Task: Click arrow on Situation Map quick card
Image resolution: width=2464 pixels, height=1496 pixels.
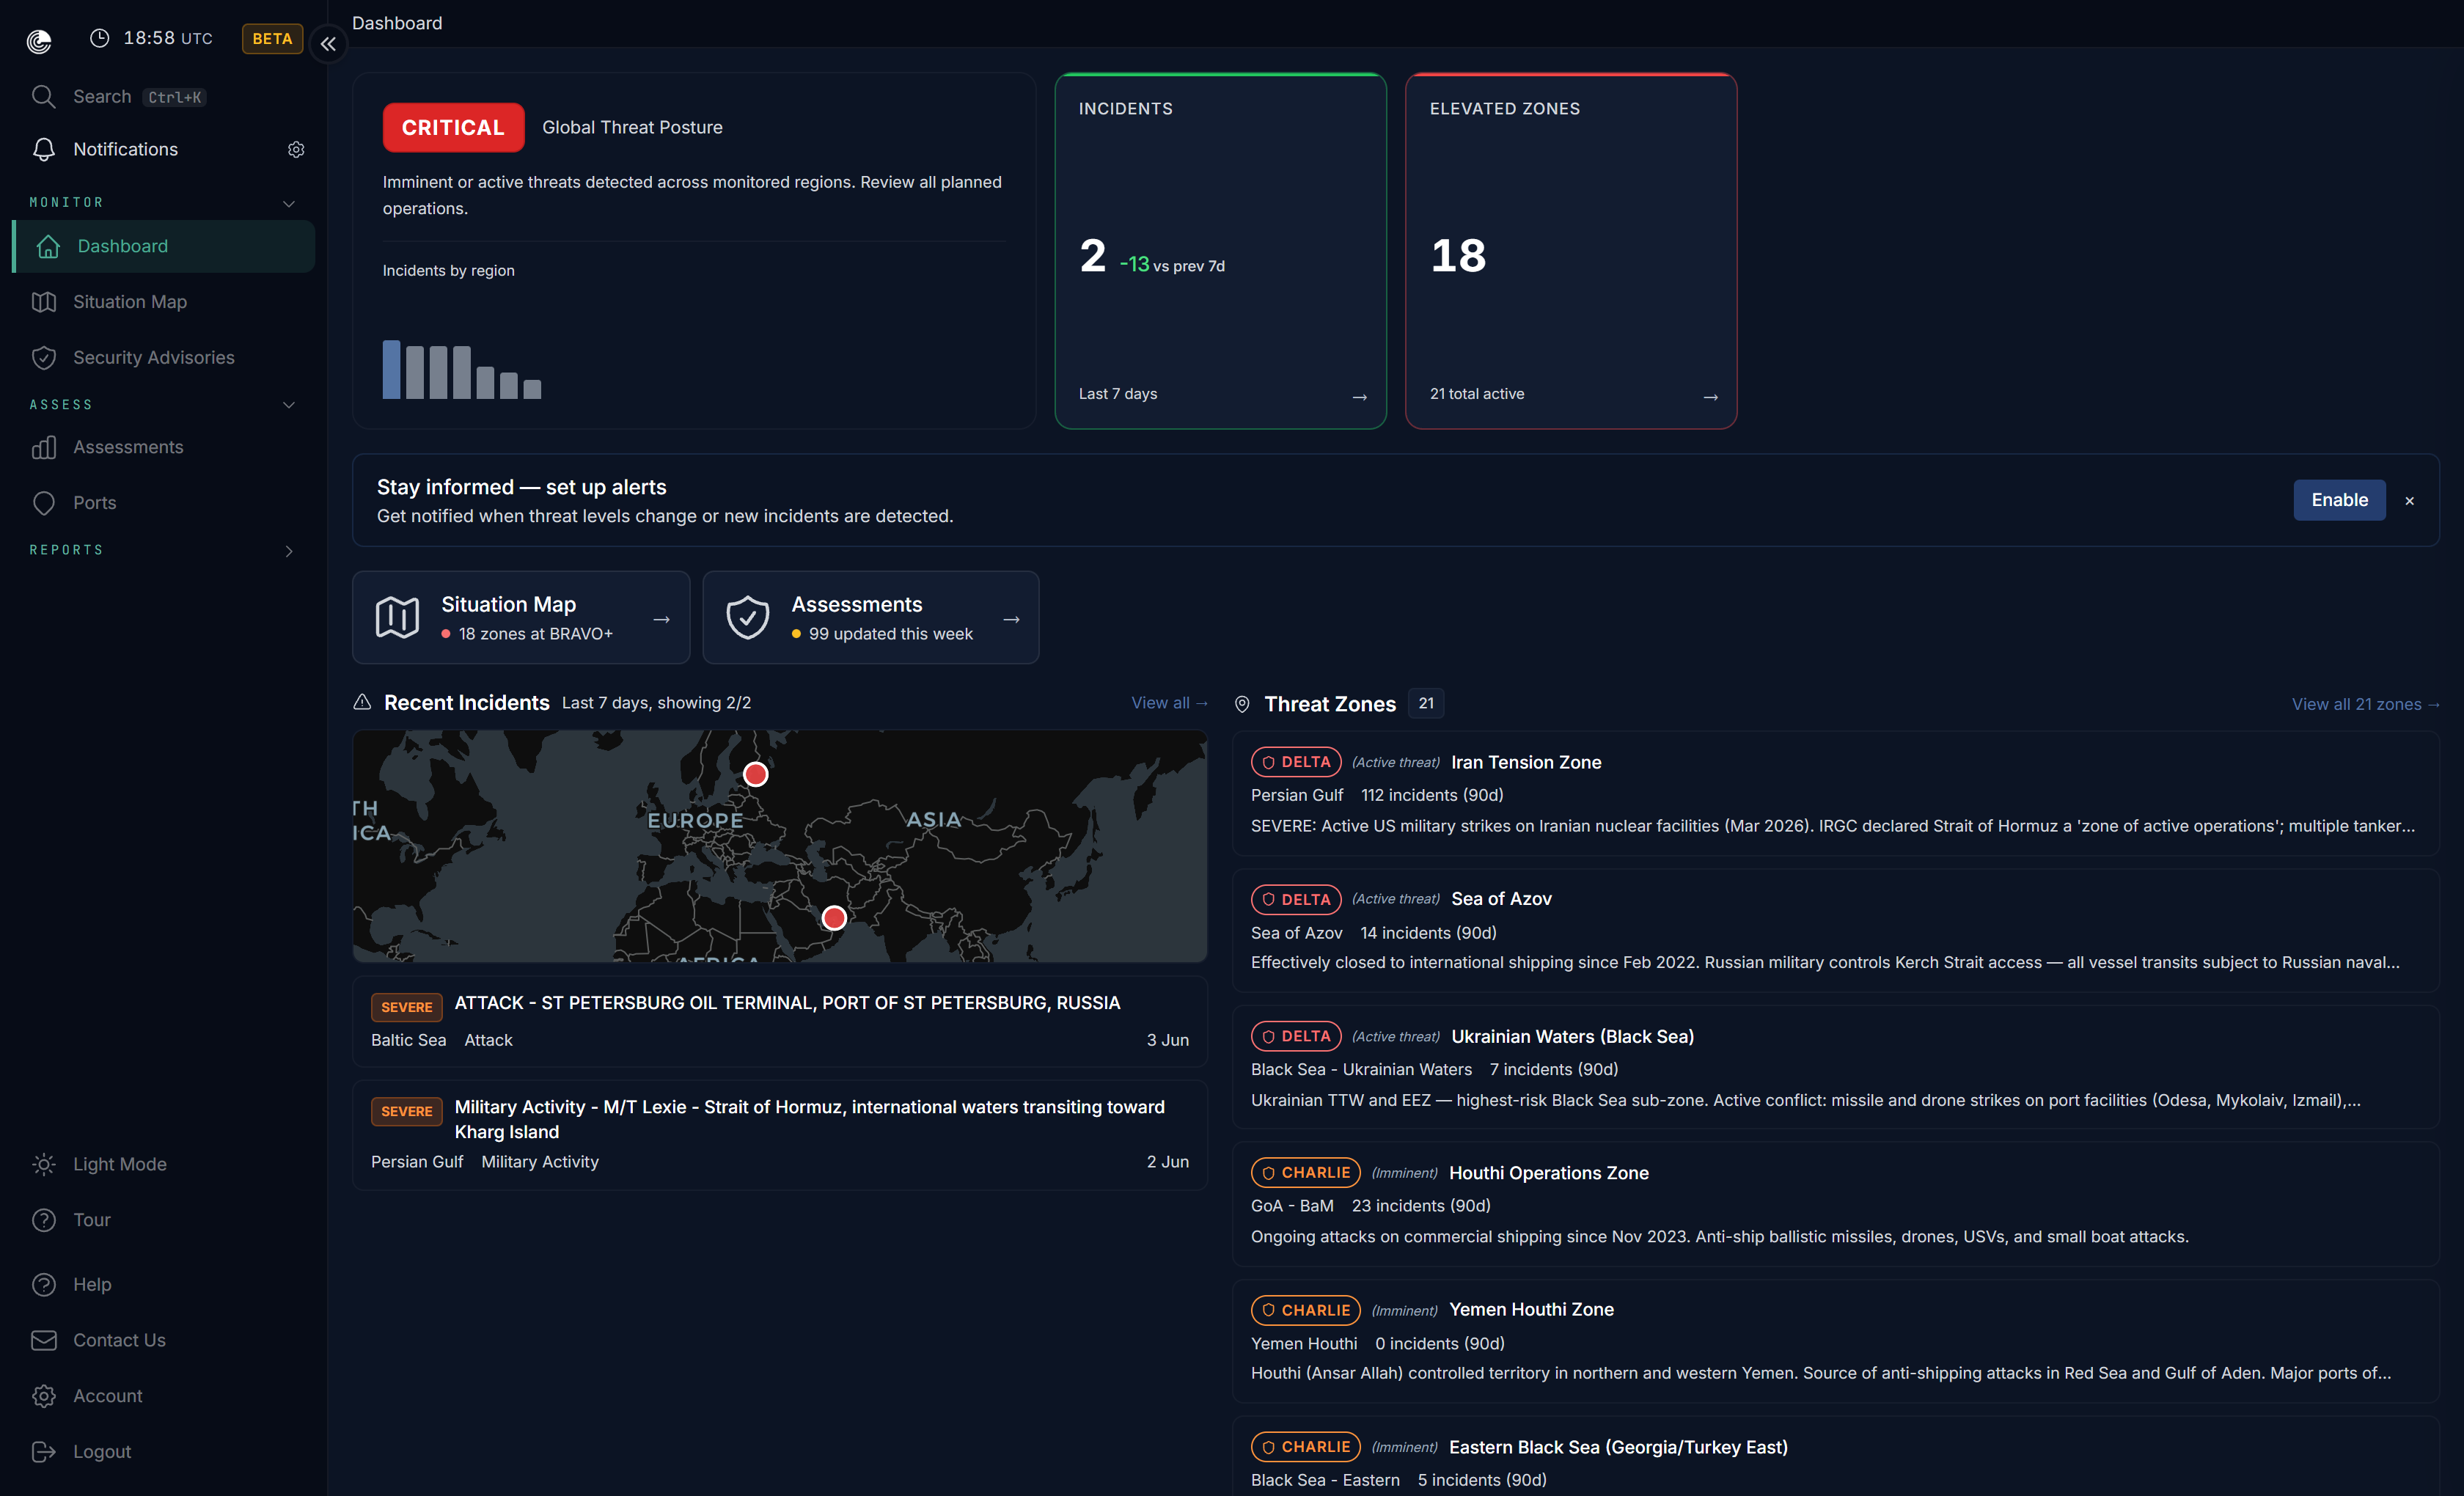Action: 661,619
